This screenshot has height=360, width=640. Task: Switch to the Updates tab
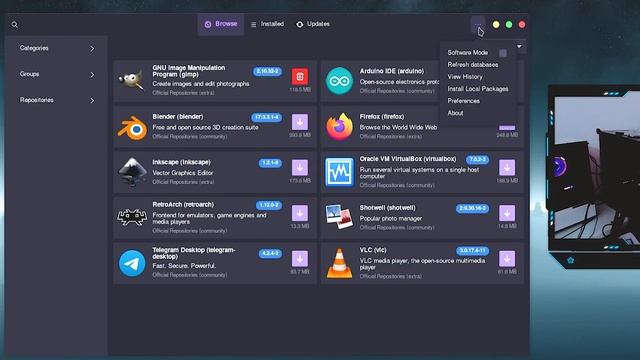click(313, 24)
